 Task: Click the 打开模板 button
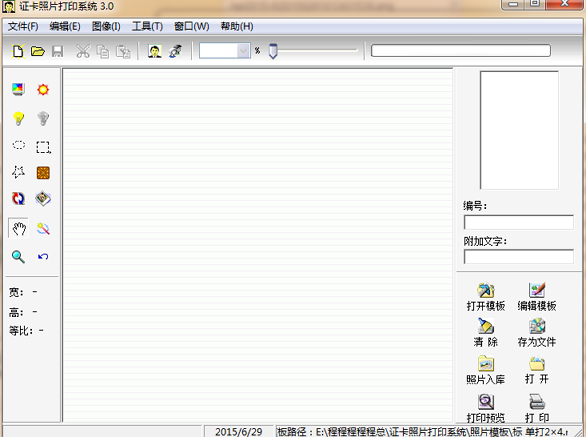pos(485,297)
